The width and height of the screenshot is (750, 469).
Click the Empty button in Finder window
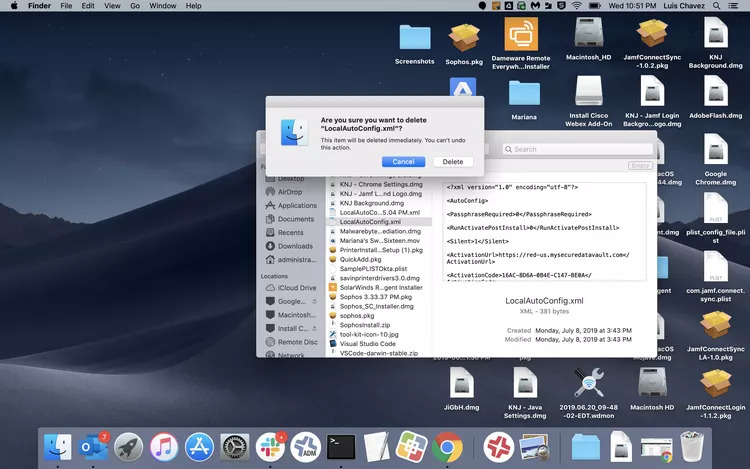click(640, 165)
